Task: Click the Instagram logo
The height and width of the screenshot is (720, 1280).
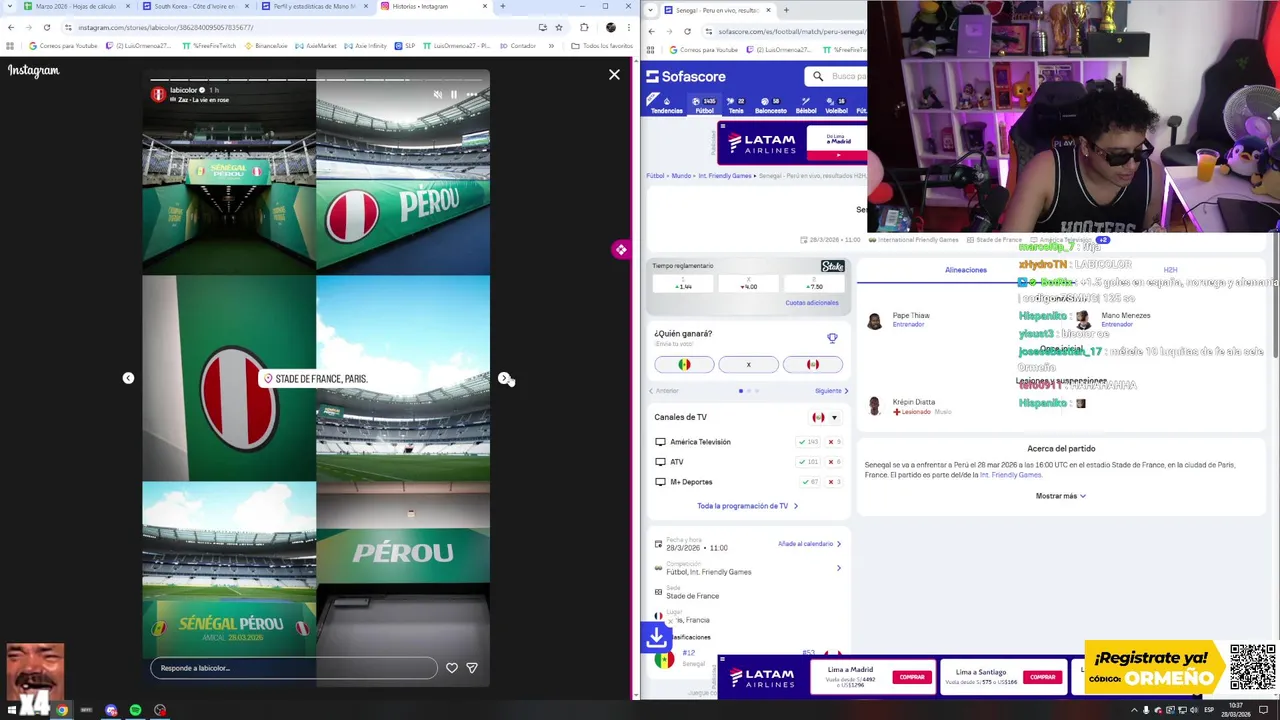Action: pyautogui.click(x=33, y=71)
